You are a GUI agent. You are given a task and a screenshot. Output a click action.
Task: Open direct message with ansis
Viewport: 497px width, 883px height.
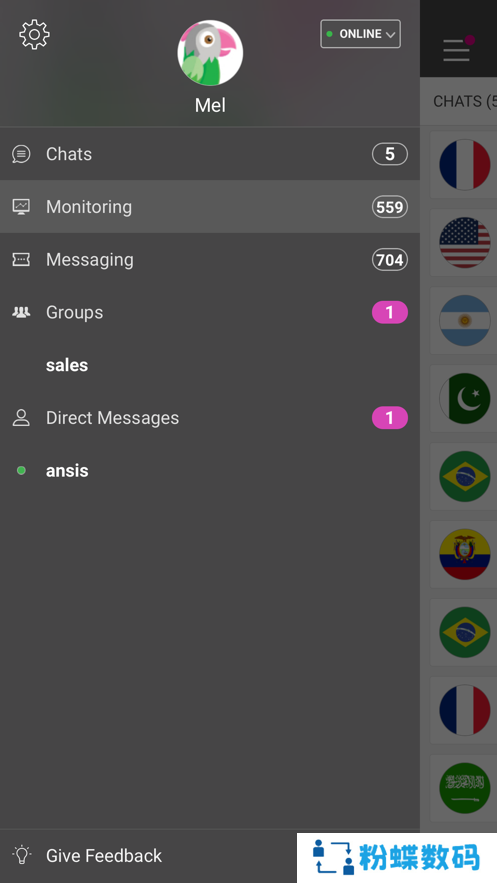[x=67, y=470]
